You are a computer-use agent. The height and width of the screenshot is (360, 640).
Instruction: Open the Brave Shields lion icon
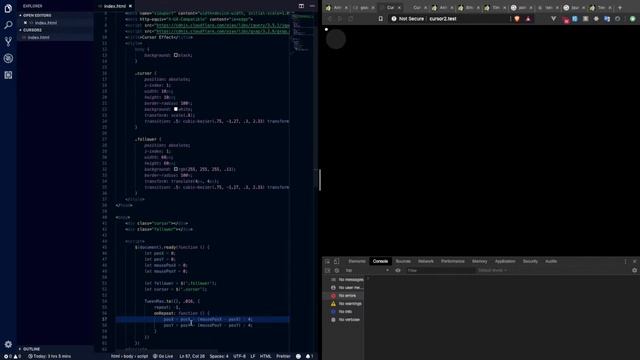click(517, 19)
